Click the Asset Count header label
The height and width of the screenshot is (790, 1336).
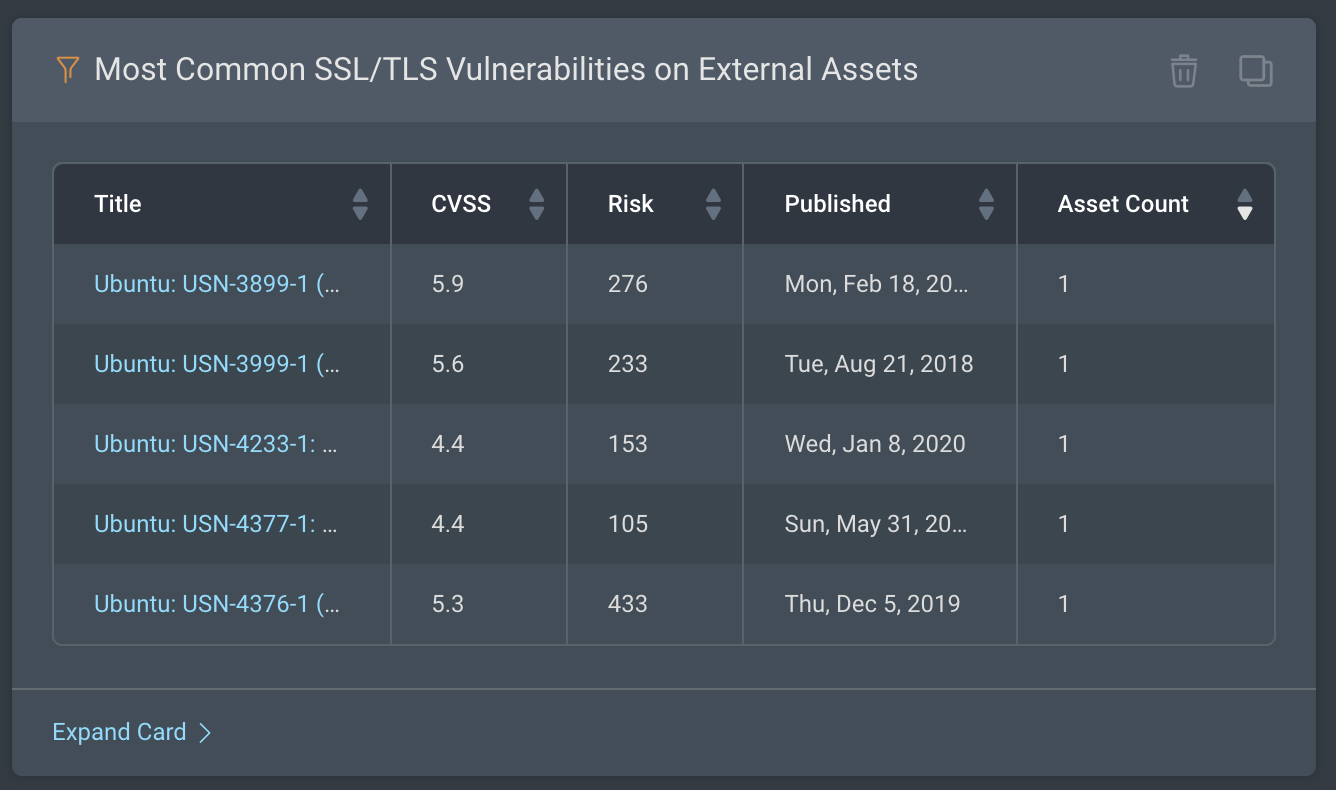1123,204
